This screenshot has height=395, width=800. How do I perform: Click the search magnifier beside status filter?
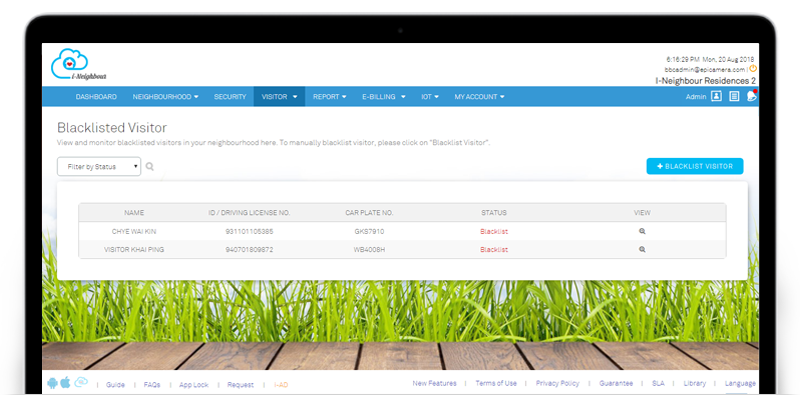tap(149, 166)
